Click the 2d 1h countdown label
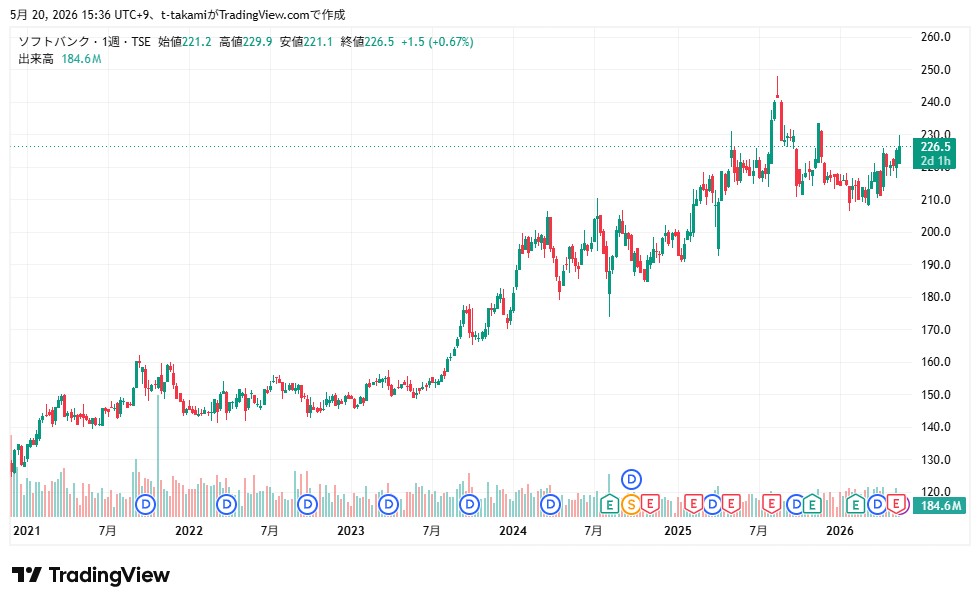This screenshot has height=605, width=980. [x=935, y=161]
